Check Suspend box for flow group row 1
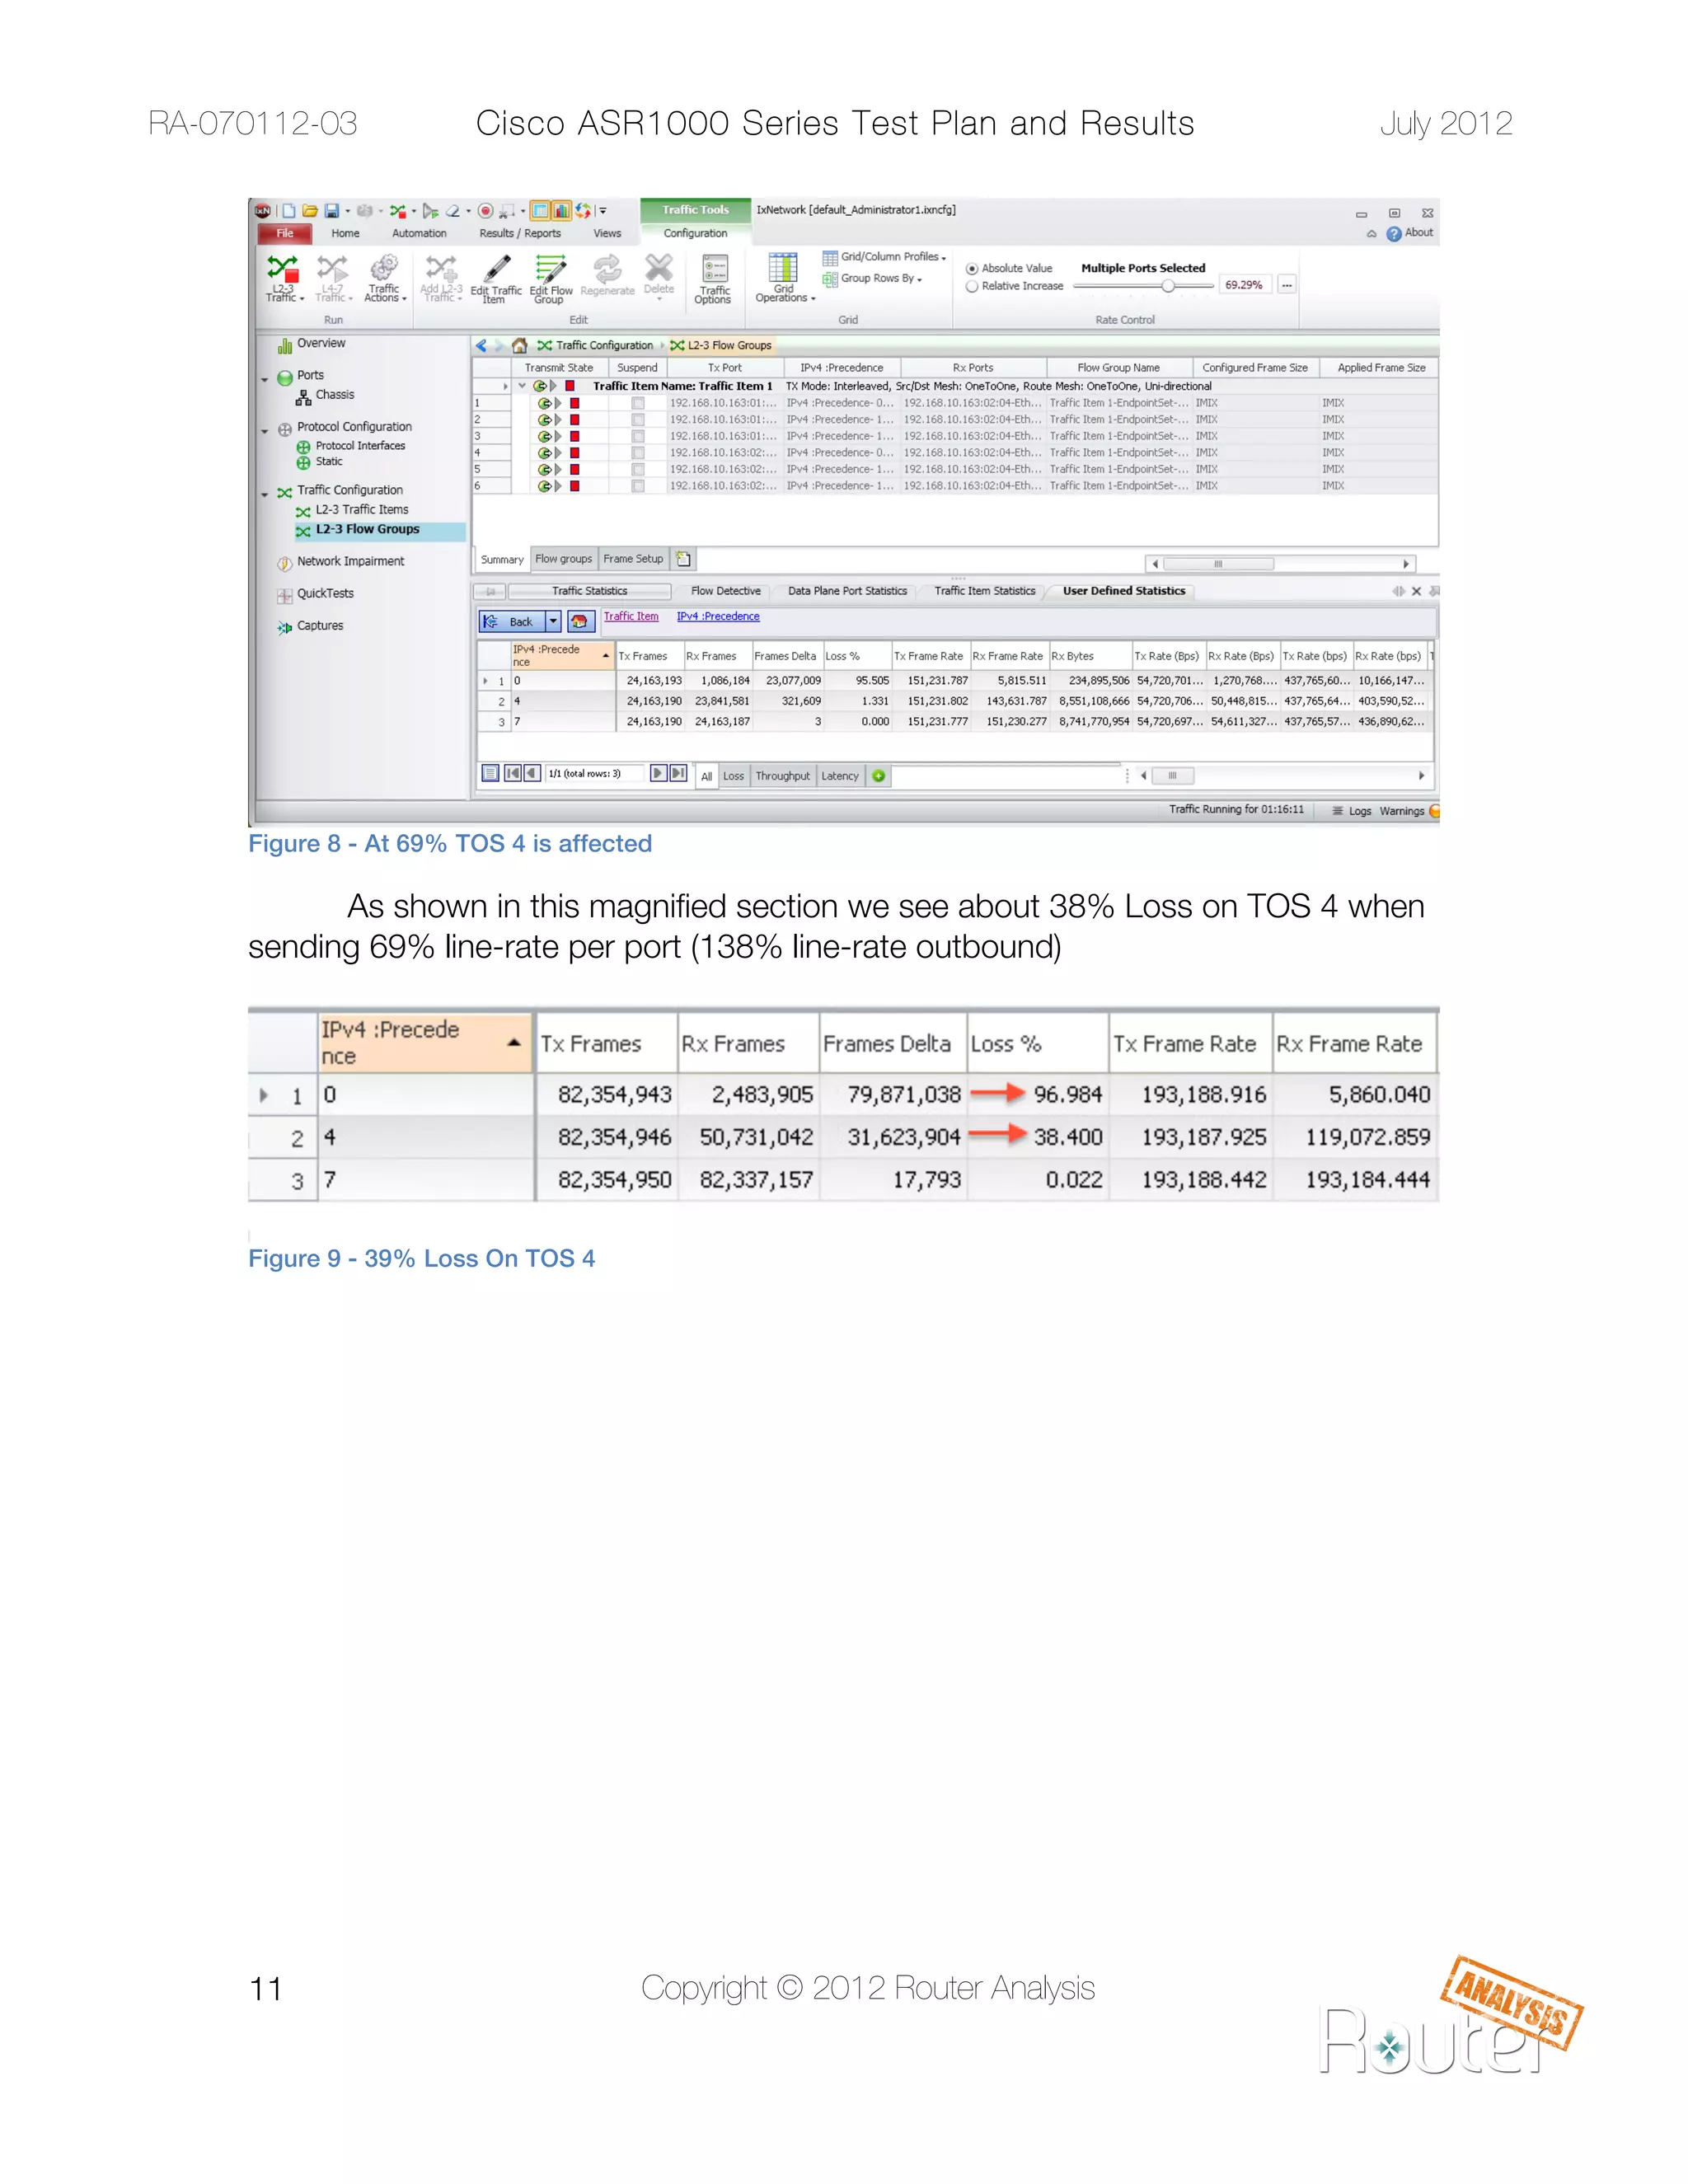Image resolution: width=1688 pixels, height=2184 pixels. (638, 403)
